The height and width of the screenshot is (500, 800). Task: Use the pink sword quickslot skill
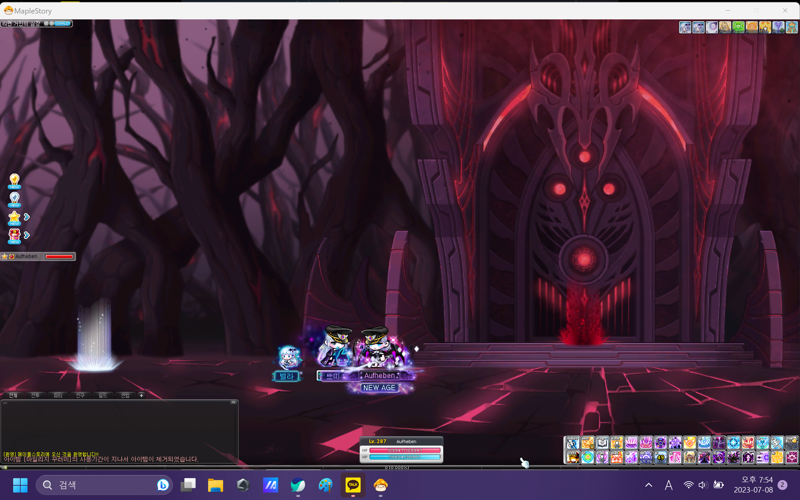(675, 457)
